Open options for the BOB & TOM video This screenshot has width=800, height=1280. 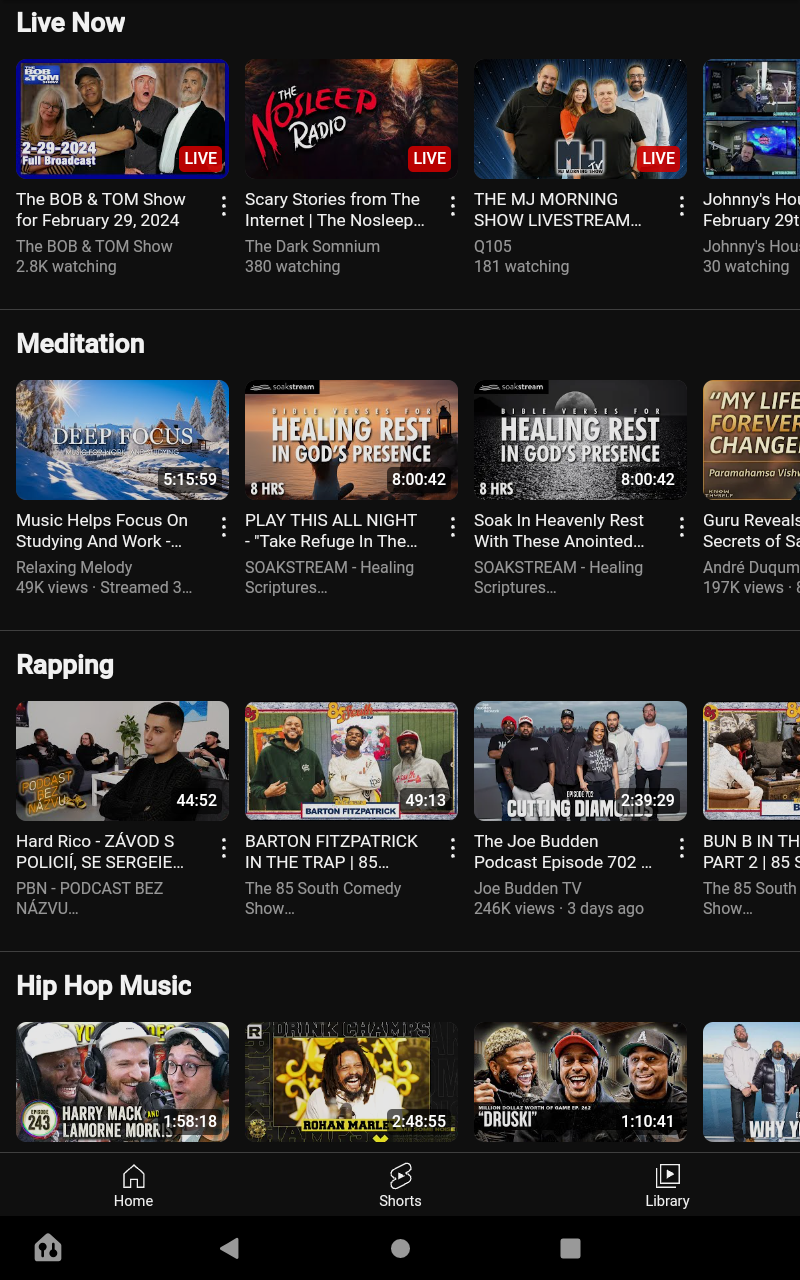[222, 205]
